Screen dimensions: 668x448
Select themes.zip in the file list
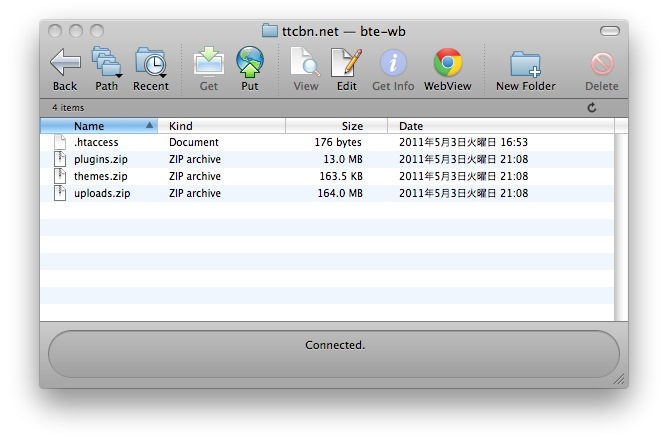101,177
